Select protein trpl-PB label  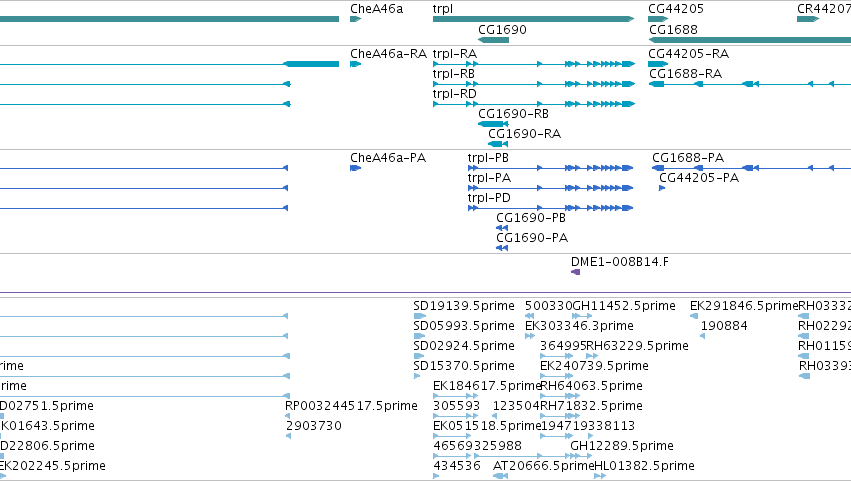488,158
